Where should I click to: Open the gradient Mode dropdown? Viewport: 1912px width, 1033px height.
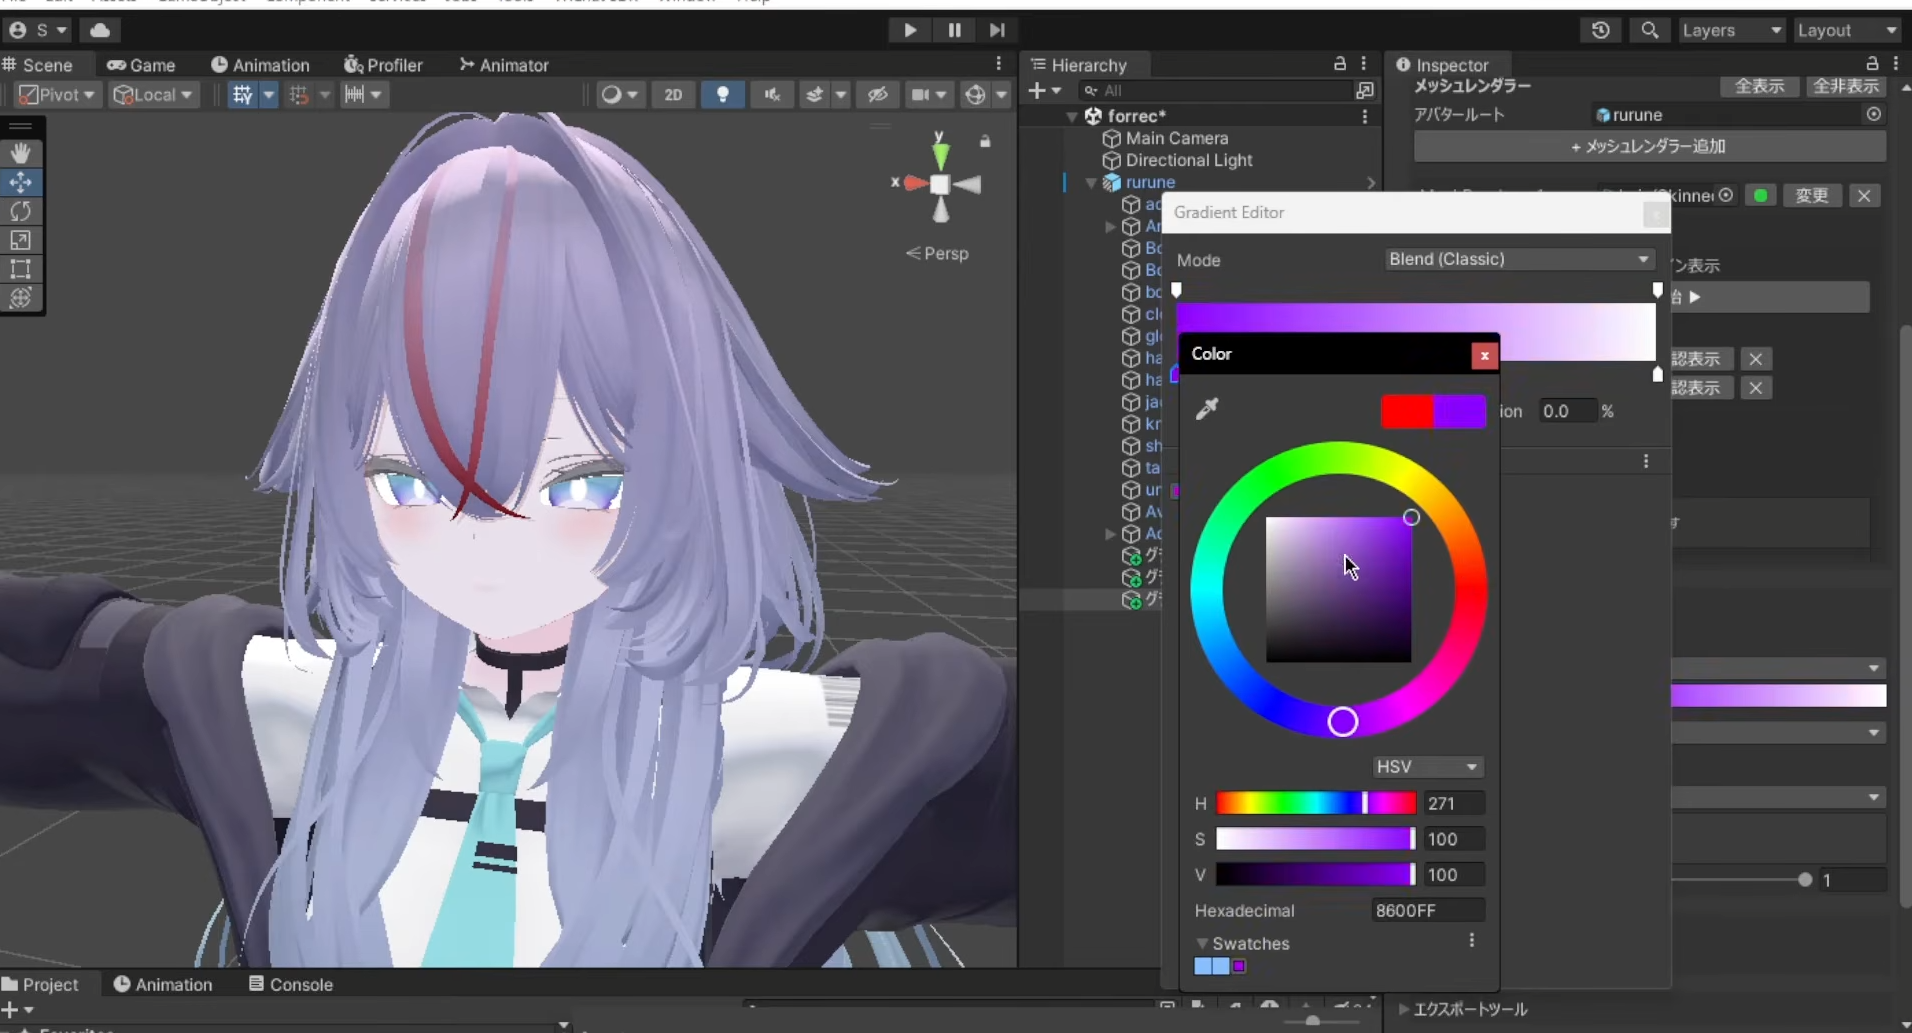point(1519,259)
